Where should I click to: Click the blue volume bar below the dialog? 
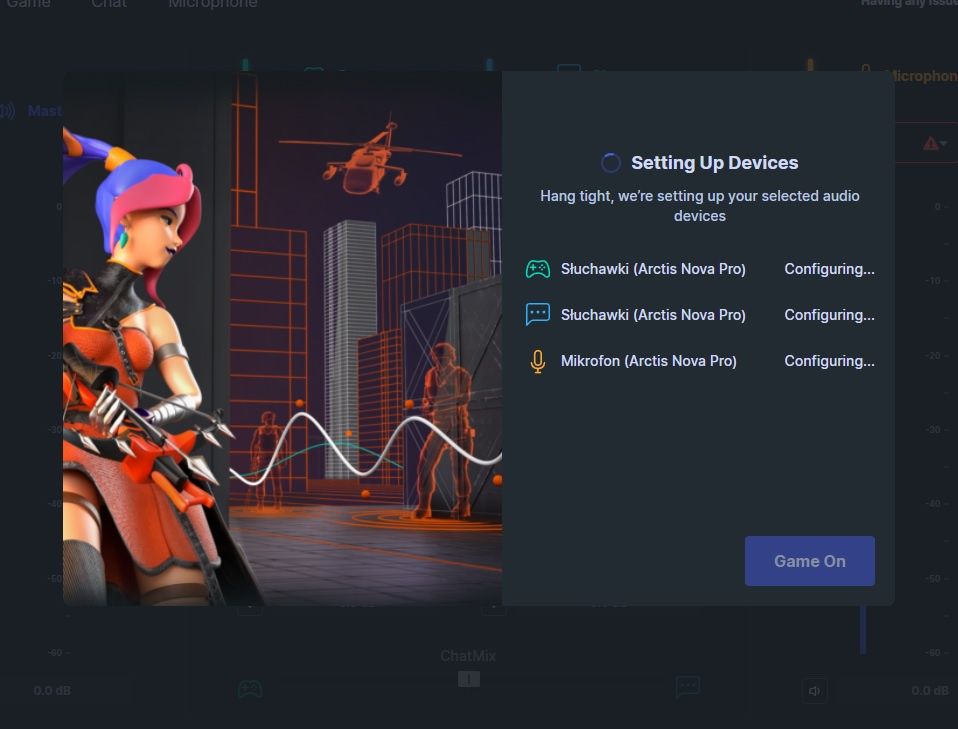click(863, 629)
